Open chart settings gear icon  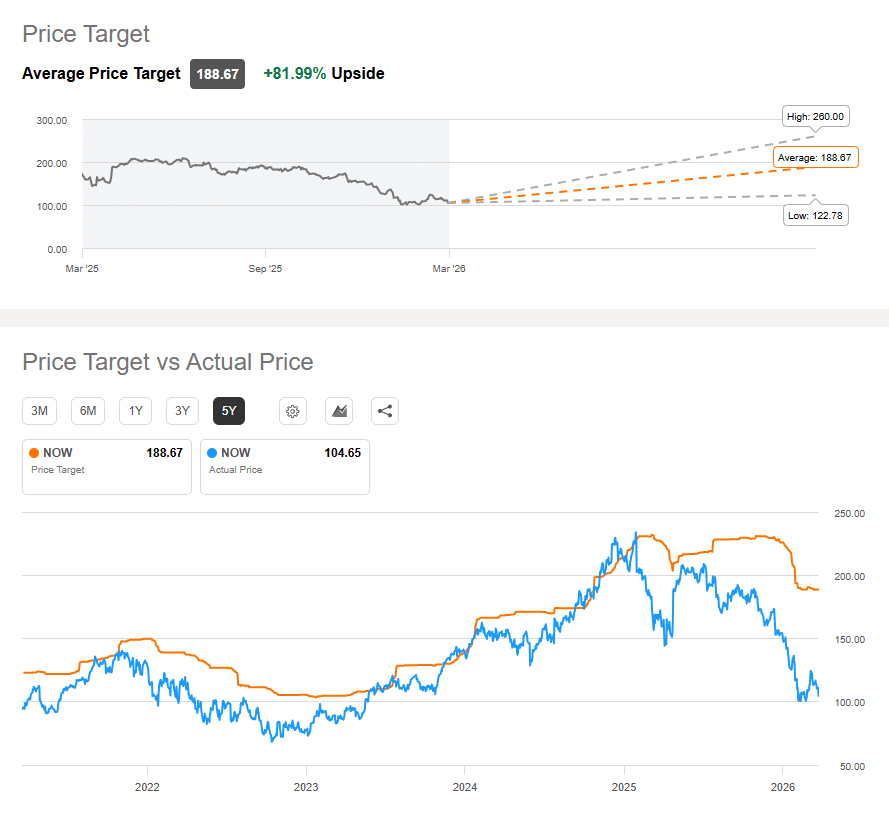pyautogui.click(x=293, y=410)
